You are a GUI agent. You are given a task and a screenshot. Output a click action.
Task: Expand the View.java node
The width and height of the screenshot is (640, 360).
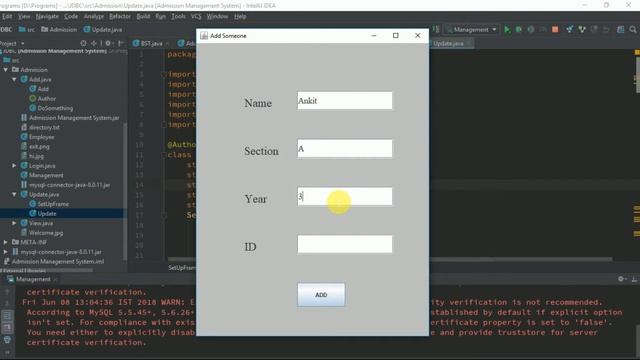[14, 223]
